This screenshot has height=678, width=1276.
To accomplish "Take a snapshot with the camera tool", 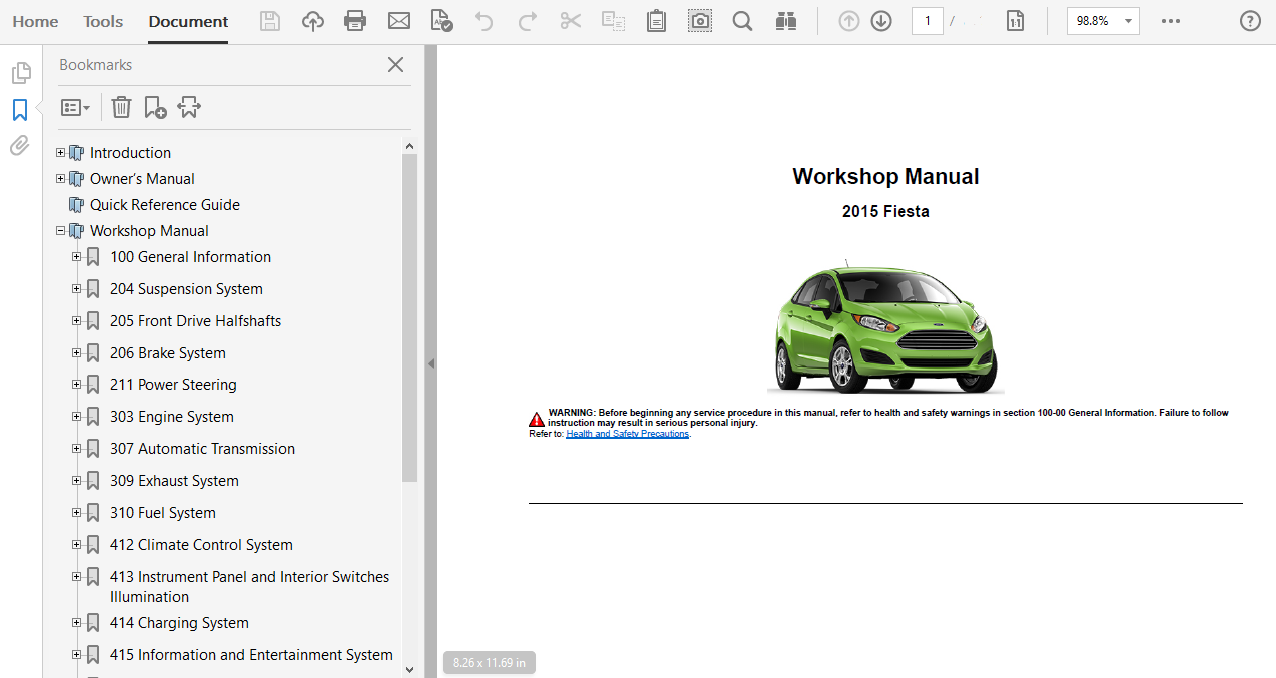I will [699, 20].
